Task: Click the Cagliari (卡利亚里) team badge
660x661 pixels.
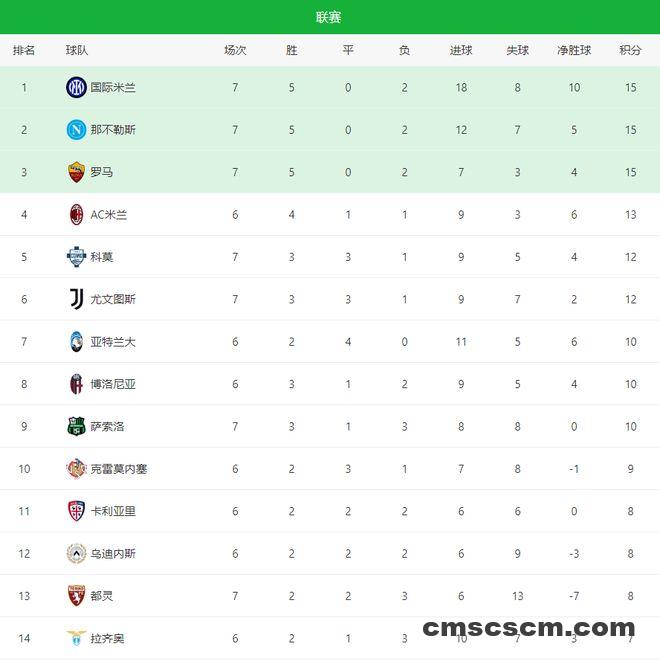Action: pyautogui.click(x=76, y=511)
